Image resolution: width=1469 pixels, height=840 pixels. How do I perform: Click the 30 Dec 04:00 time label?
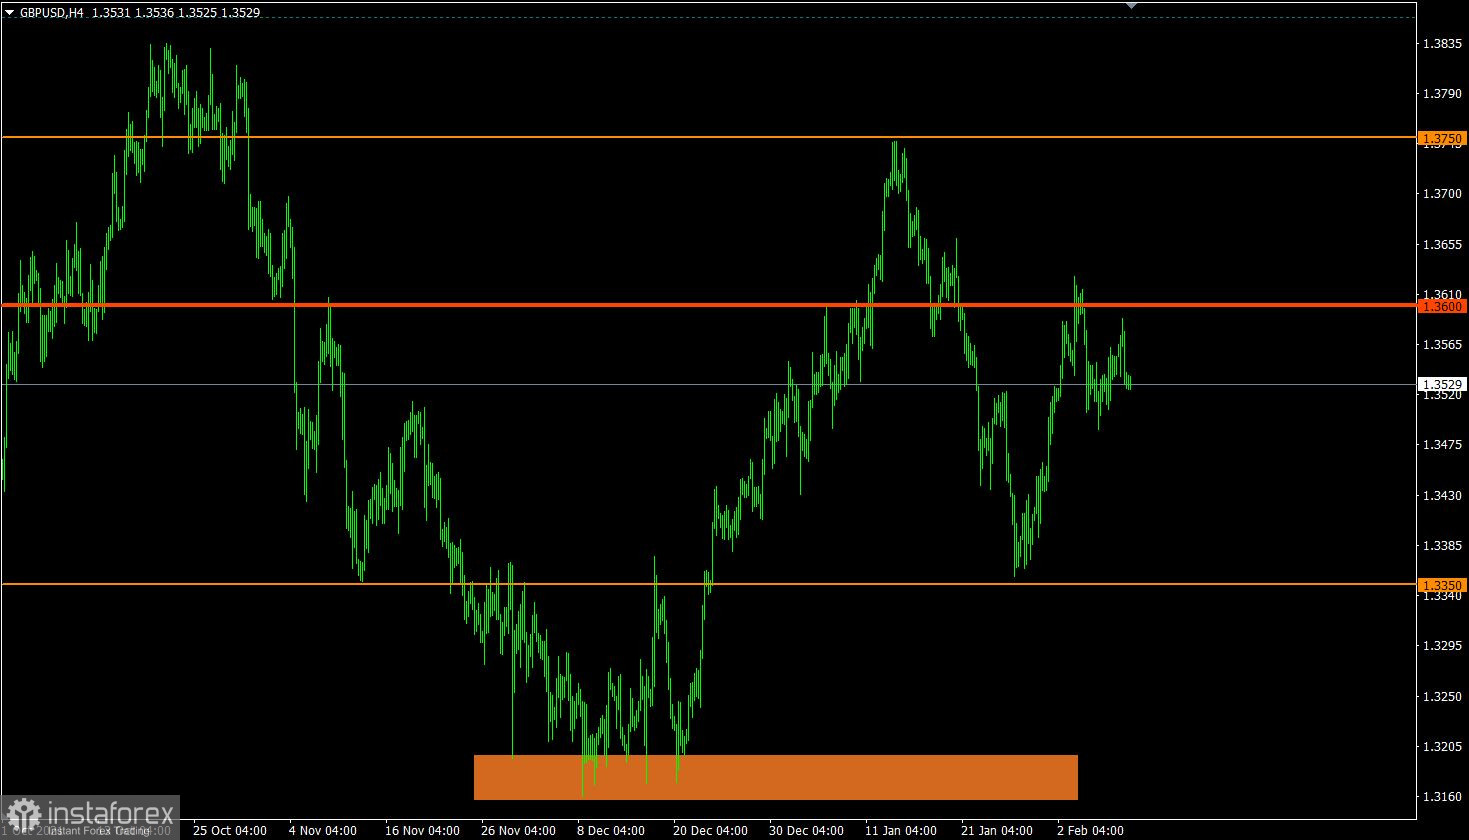806,831
